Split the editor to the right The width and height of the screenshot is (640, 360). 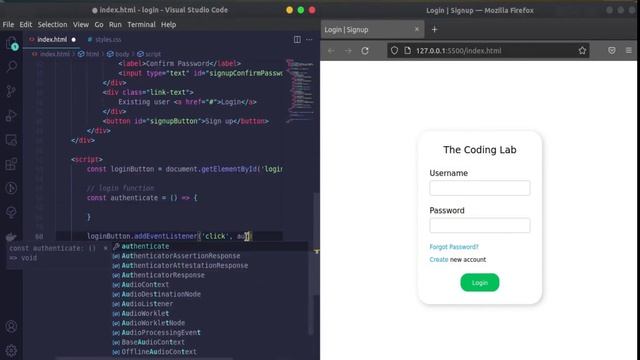pos(297,40)
